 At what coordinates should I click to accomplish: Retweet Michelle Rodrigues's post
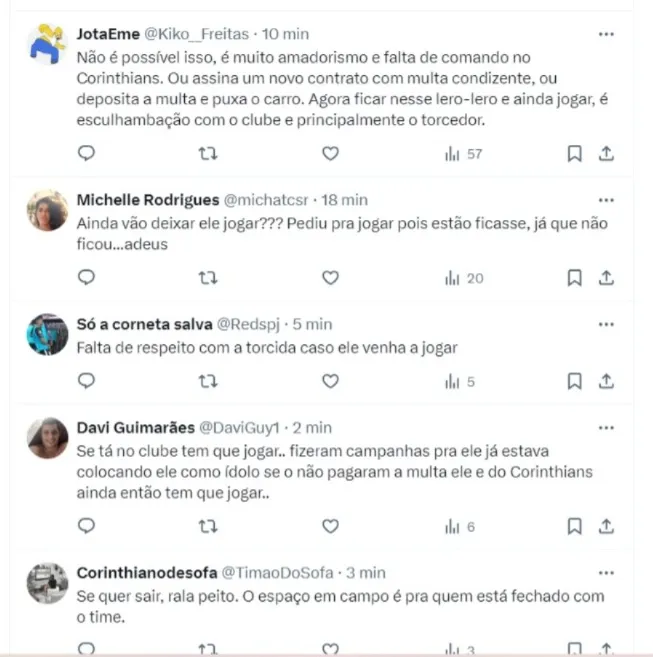tap(207, 277)
